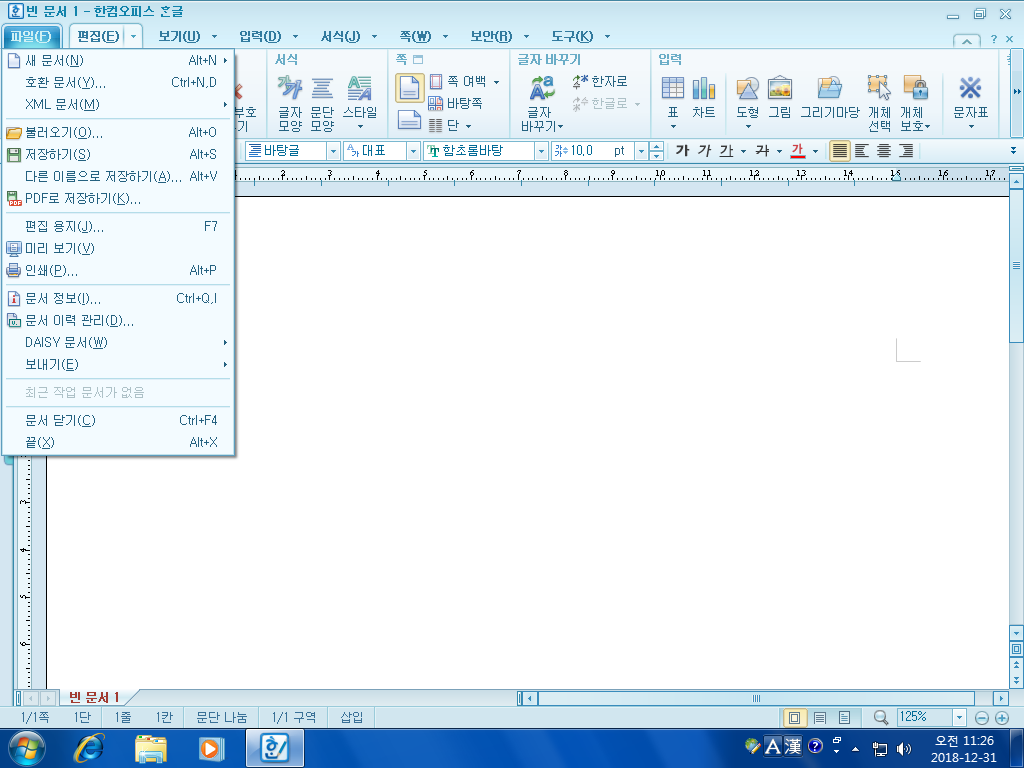Activate the 개체 선택 object select tool

[879, 103]
